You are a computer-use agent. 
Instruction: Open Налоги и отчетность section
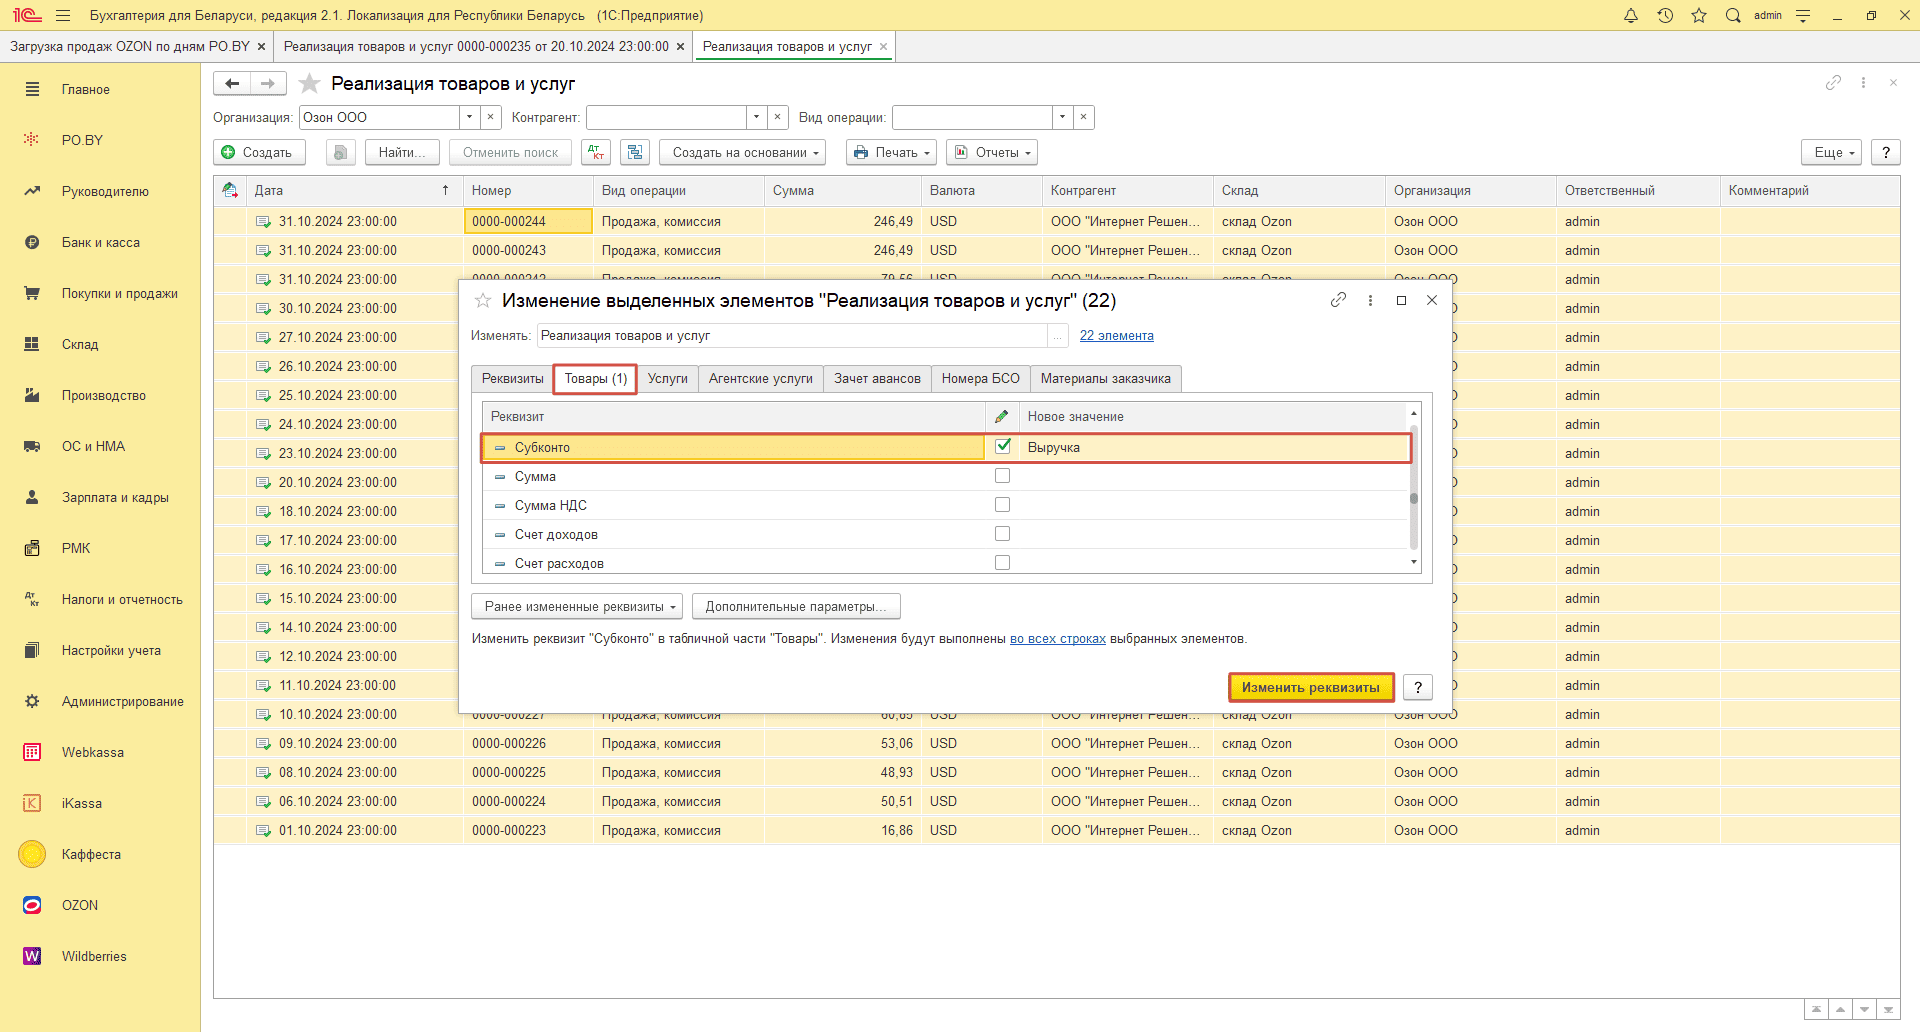pyautogui.click(x=122, y=600)
